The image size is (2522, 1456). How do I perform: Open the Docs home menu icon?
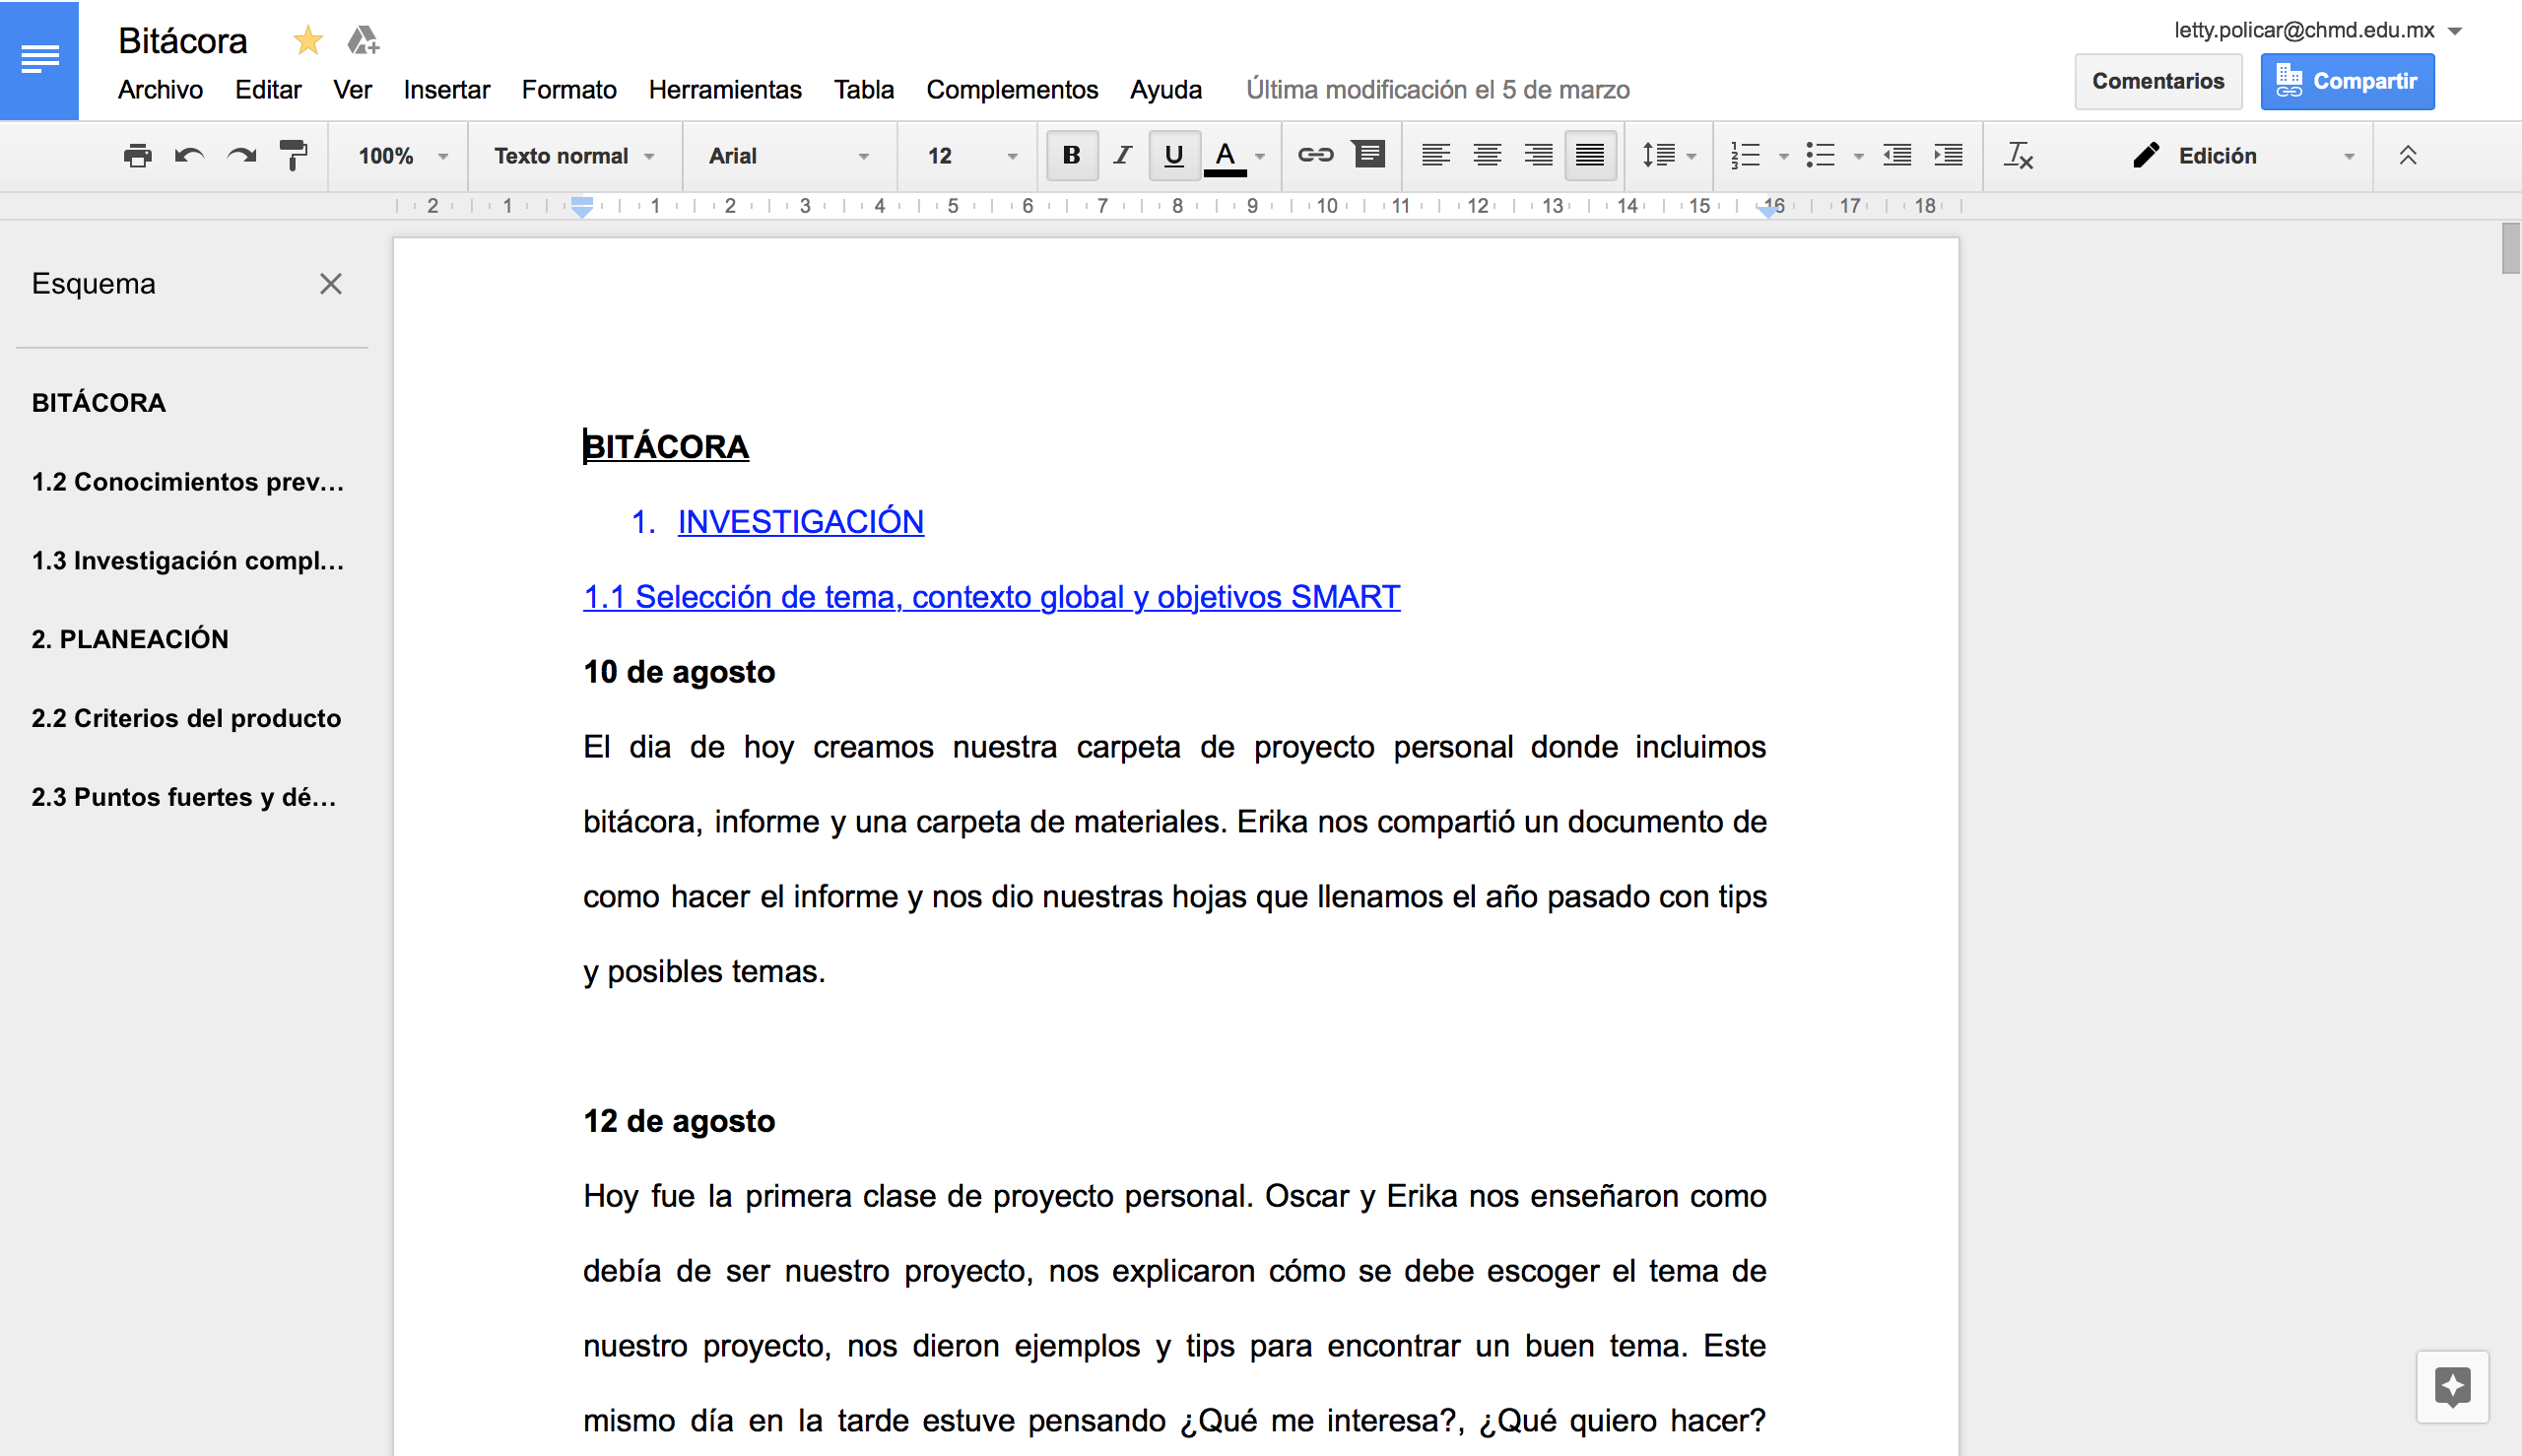pos(39,60)
